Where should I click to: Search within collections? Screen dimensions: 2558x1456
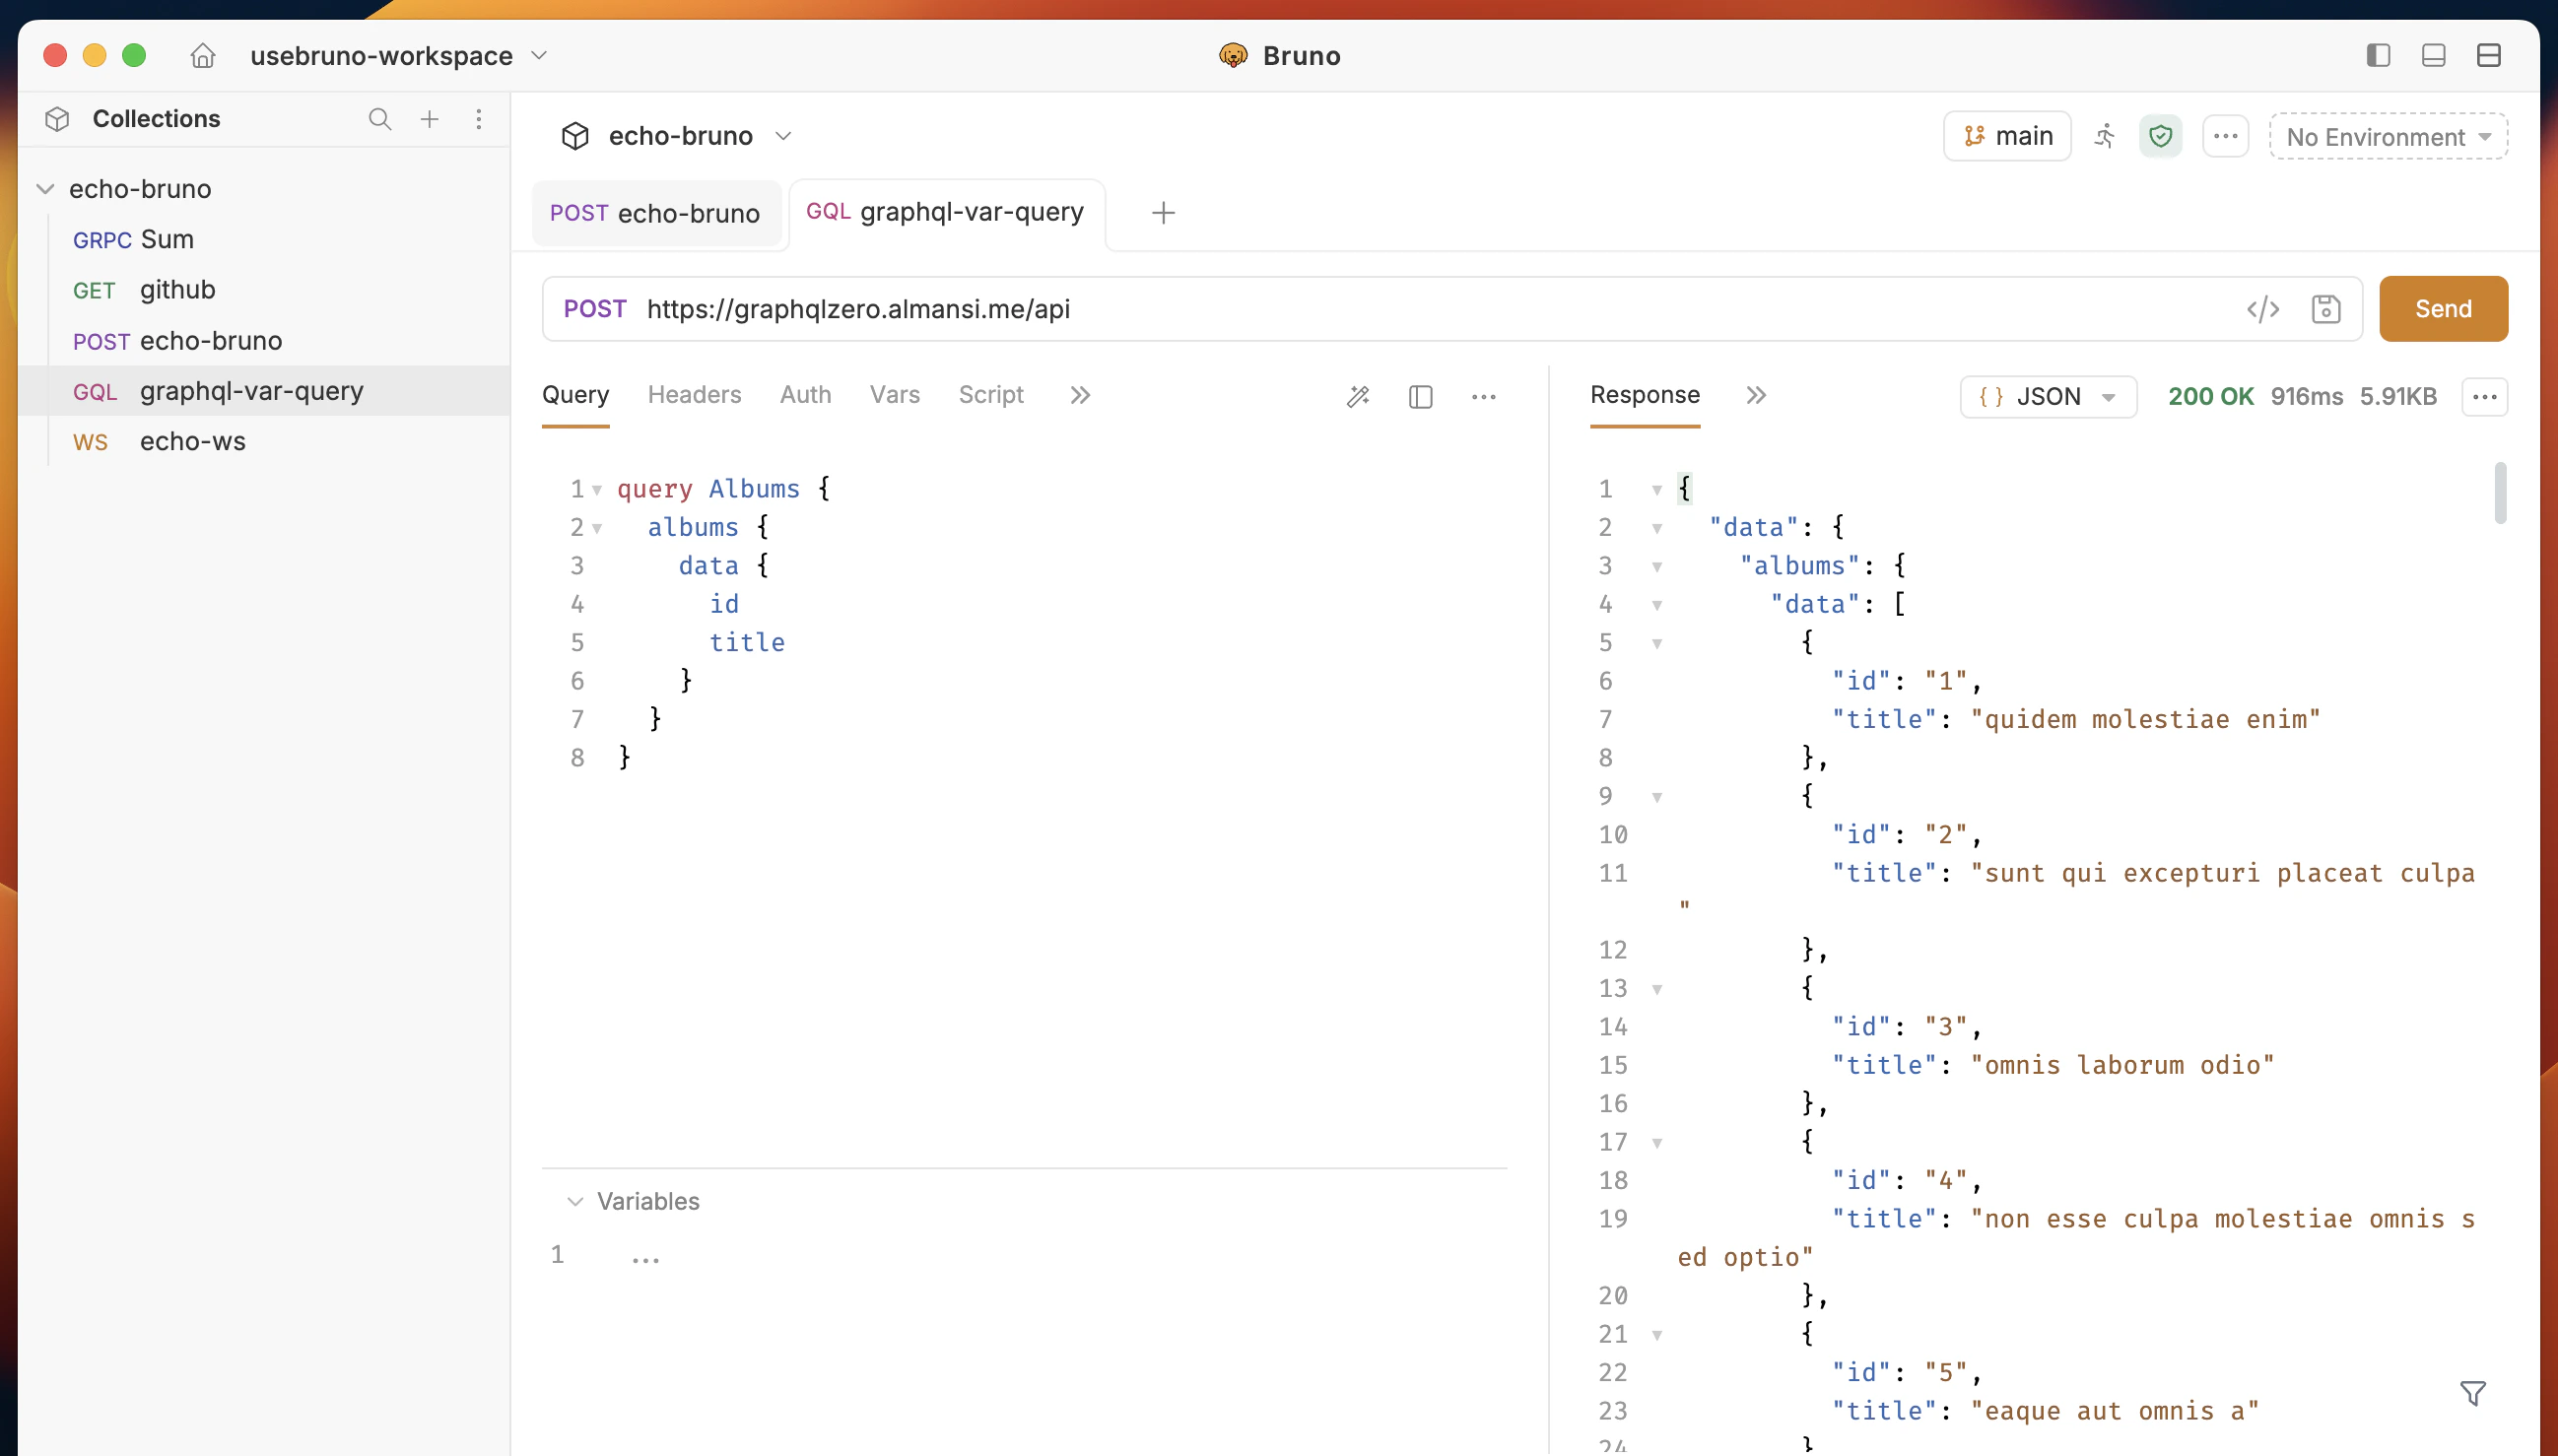point(379,119)
